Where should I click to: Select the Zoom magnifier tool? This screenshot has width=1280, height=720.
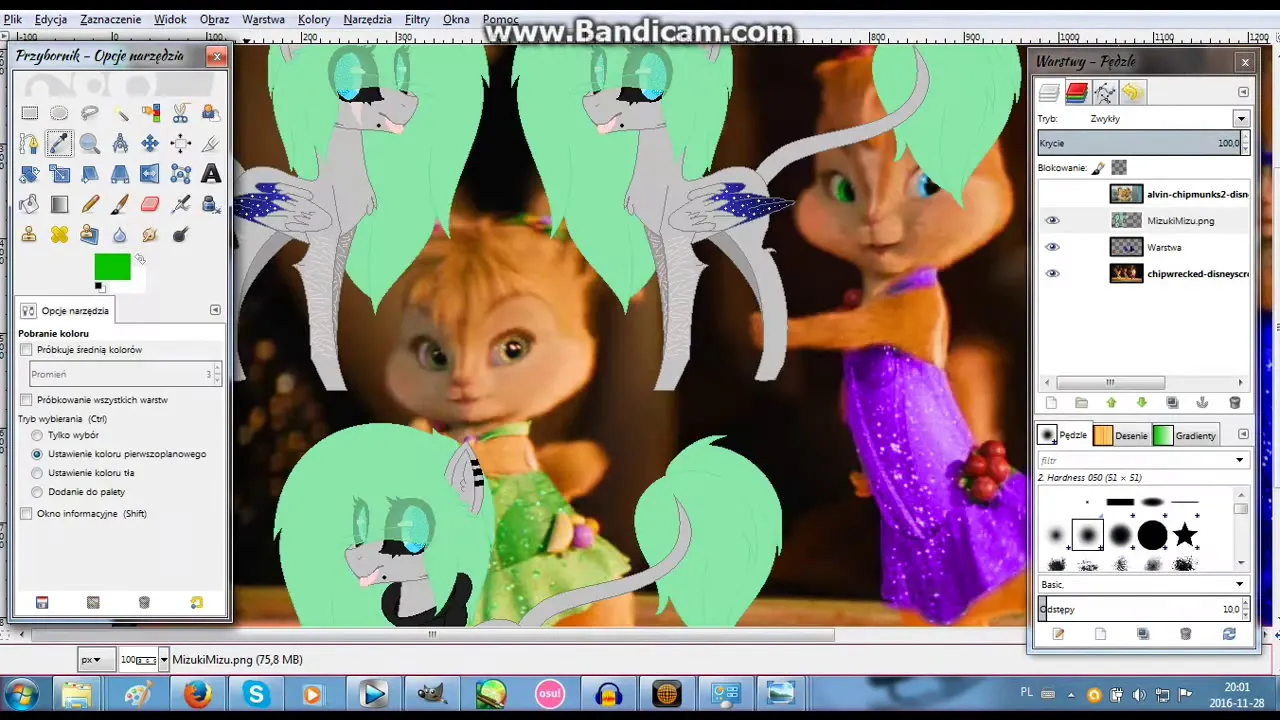90,144
